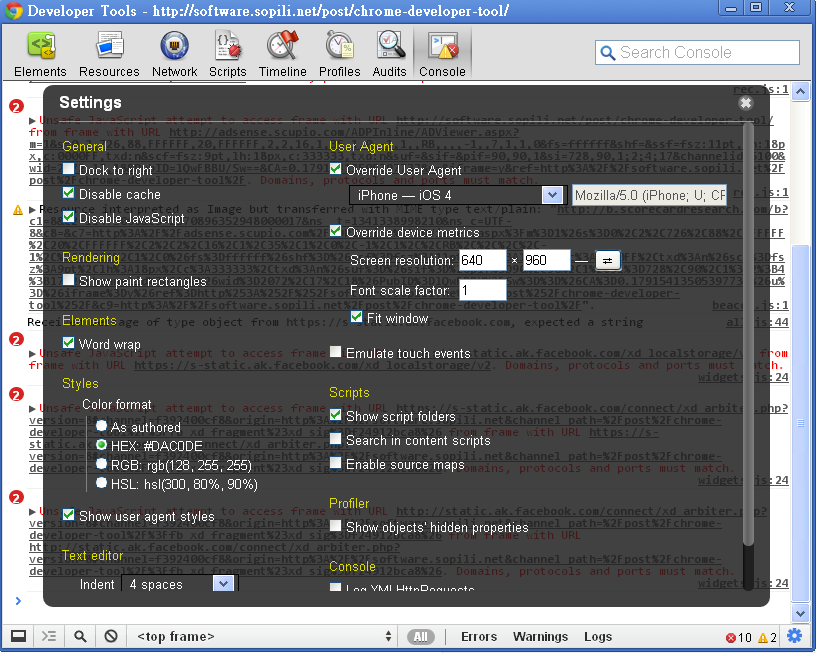This screenshot has width=817, height=656.
Task: Click the magnifier icon in Search Console
Action: [608, 53]
